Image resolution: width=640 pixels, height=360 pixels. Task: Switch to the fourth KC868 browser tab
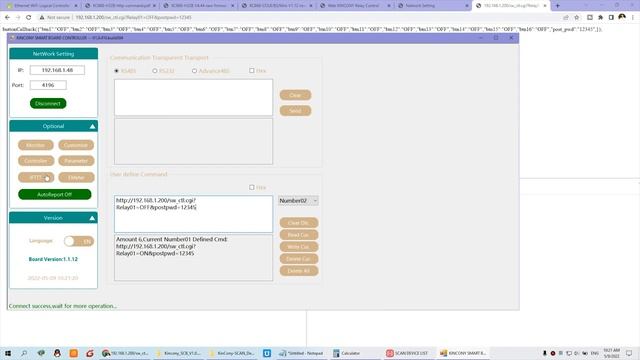pyautogui.click(x=277, y=6)
